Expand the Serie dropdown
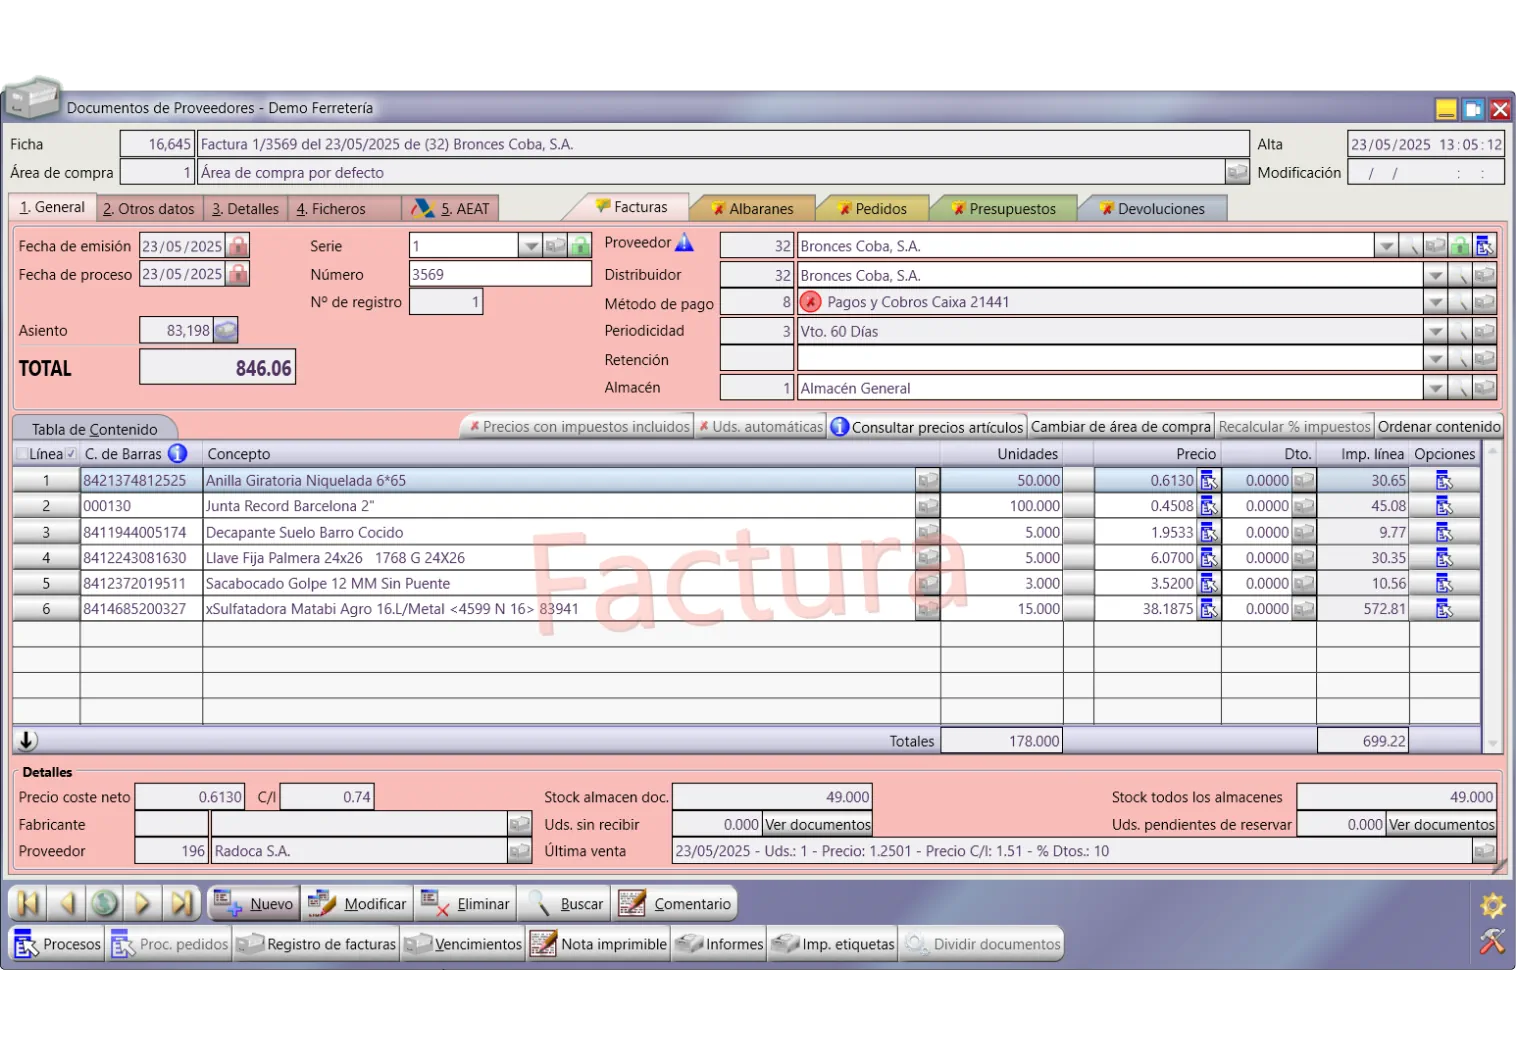The width and height of the screenshot is (1516, 1040). pyautogui.click(x=530, y=246)
